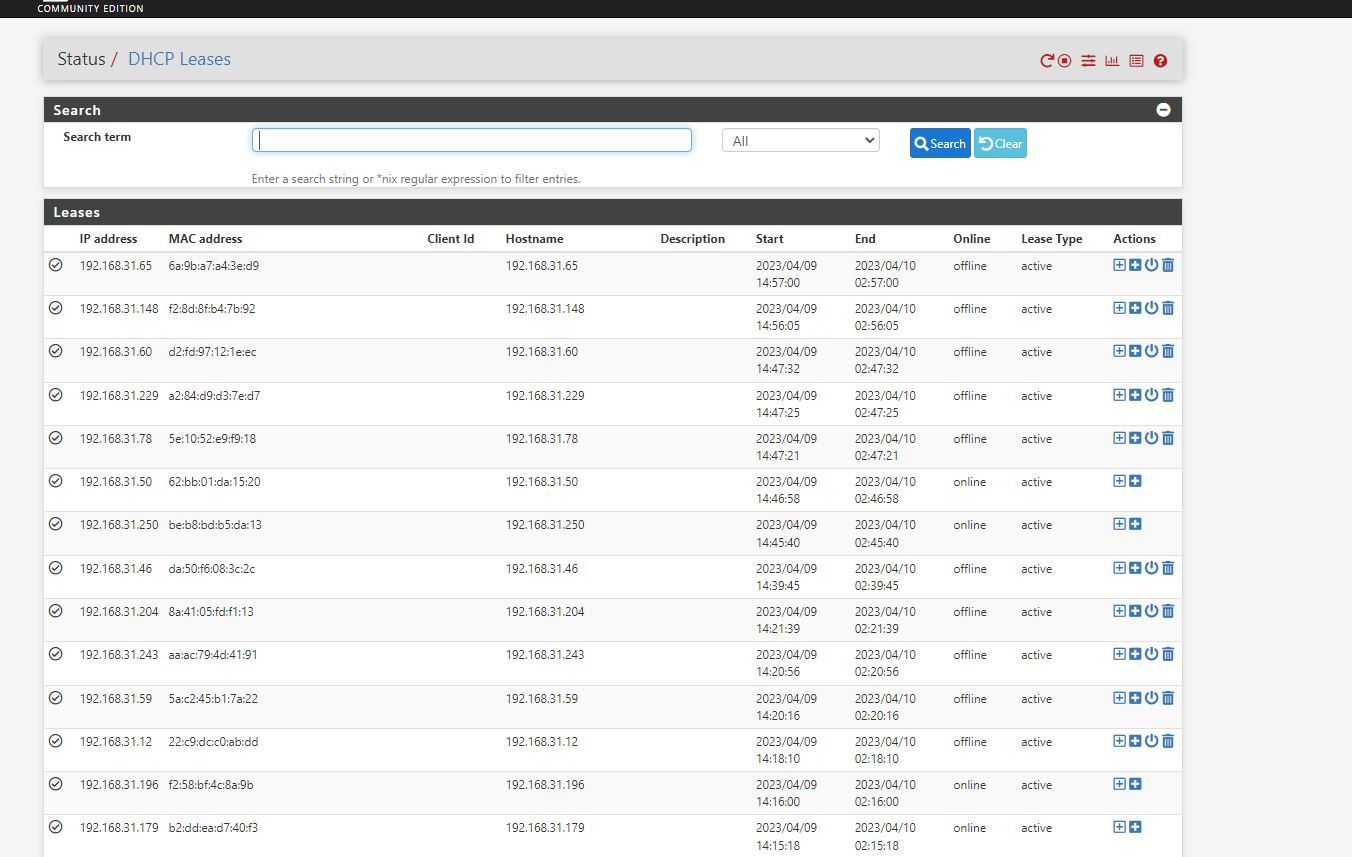
Task: Add static mapping for 192.168.31.196
Action: point(1119,784)
